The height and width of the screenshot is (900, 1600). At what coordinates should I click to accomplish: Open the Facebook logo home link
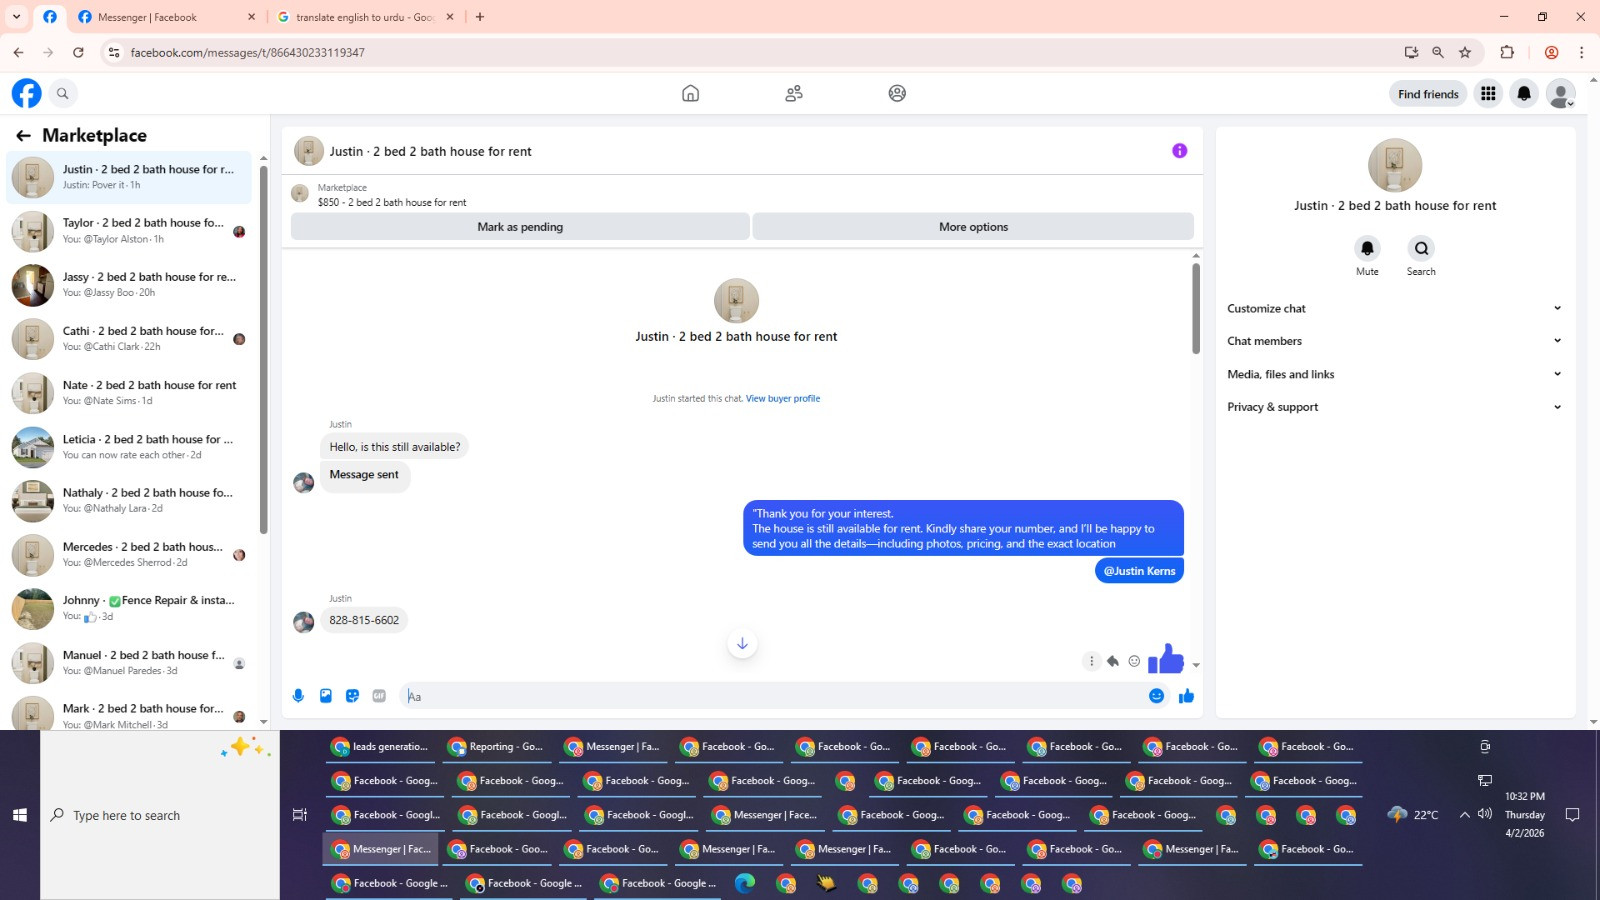coord(27,93)
